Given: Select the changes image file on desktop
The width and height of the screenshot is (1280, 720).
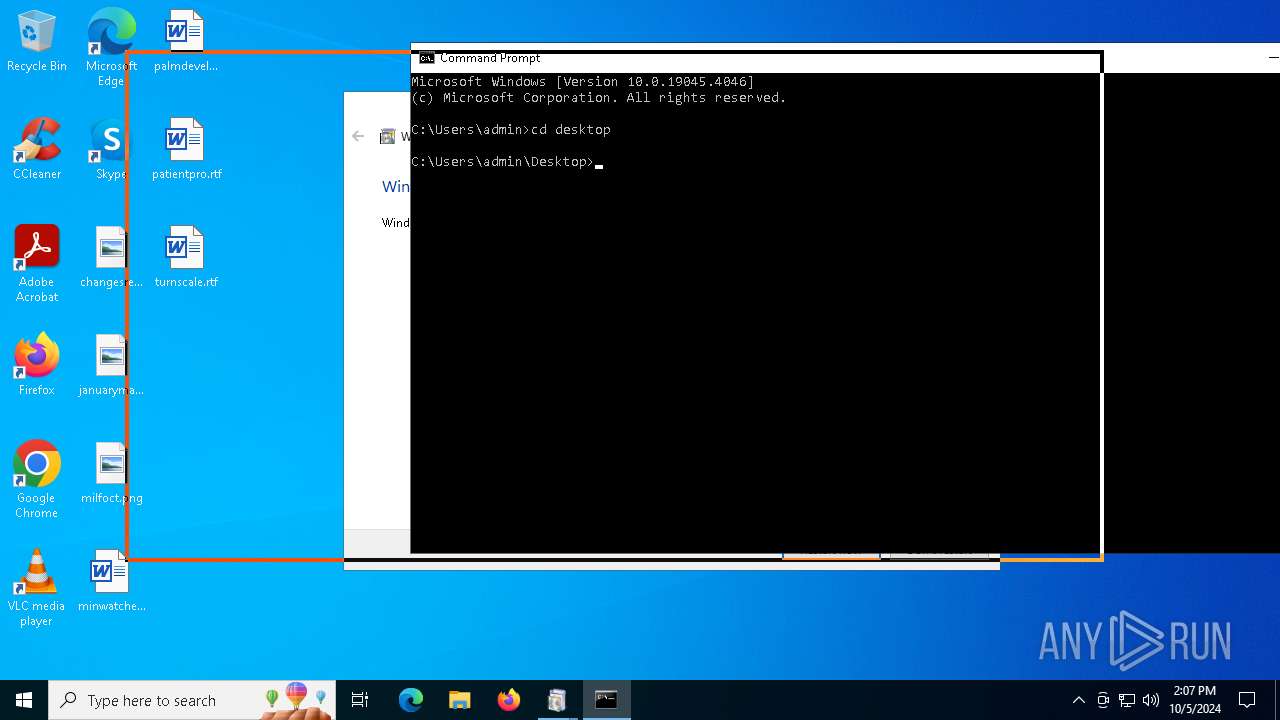Looking at the screenshot, I should [x=111, y=257].
